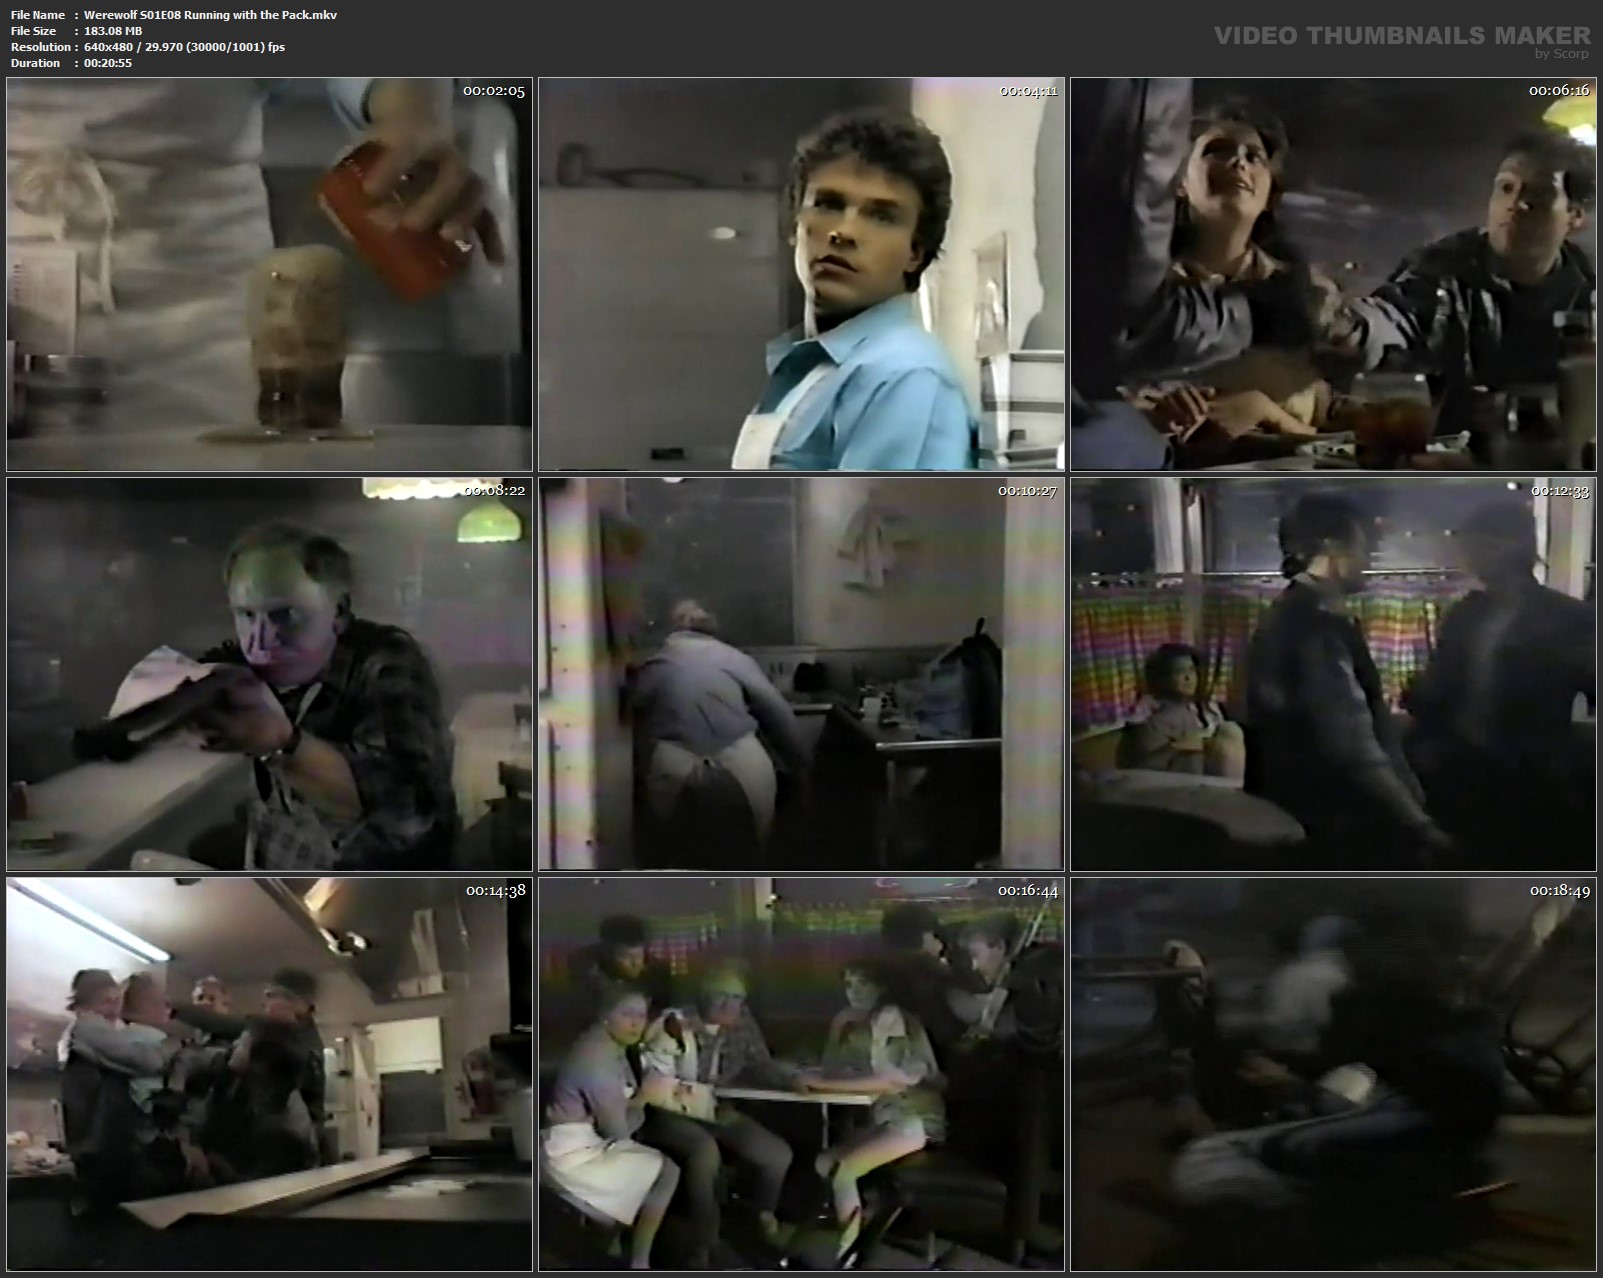Click the file name 'Werewolf S01E08 Running with the Pack.mkv'
1603x1278 pixels.
(210, 15)
